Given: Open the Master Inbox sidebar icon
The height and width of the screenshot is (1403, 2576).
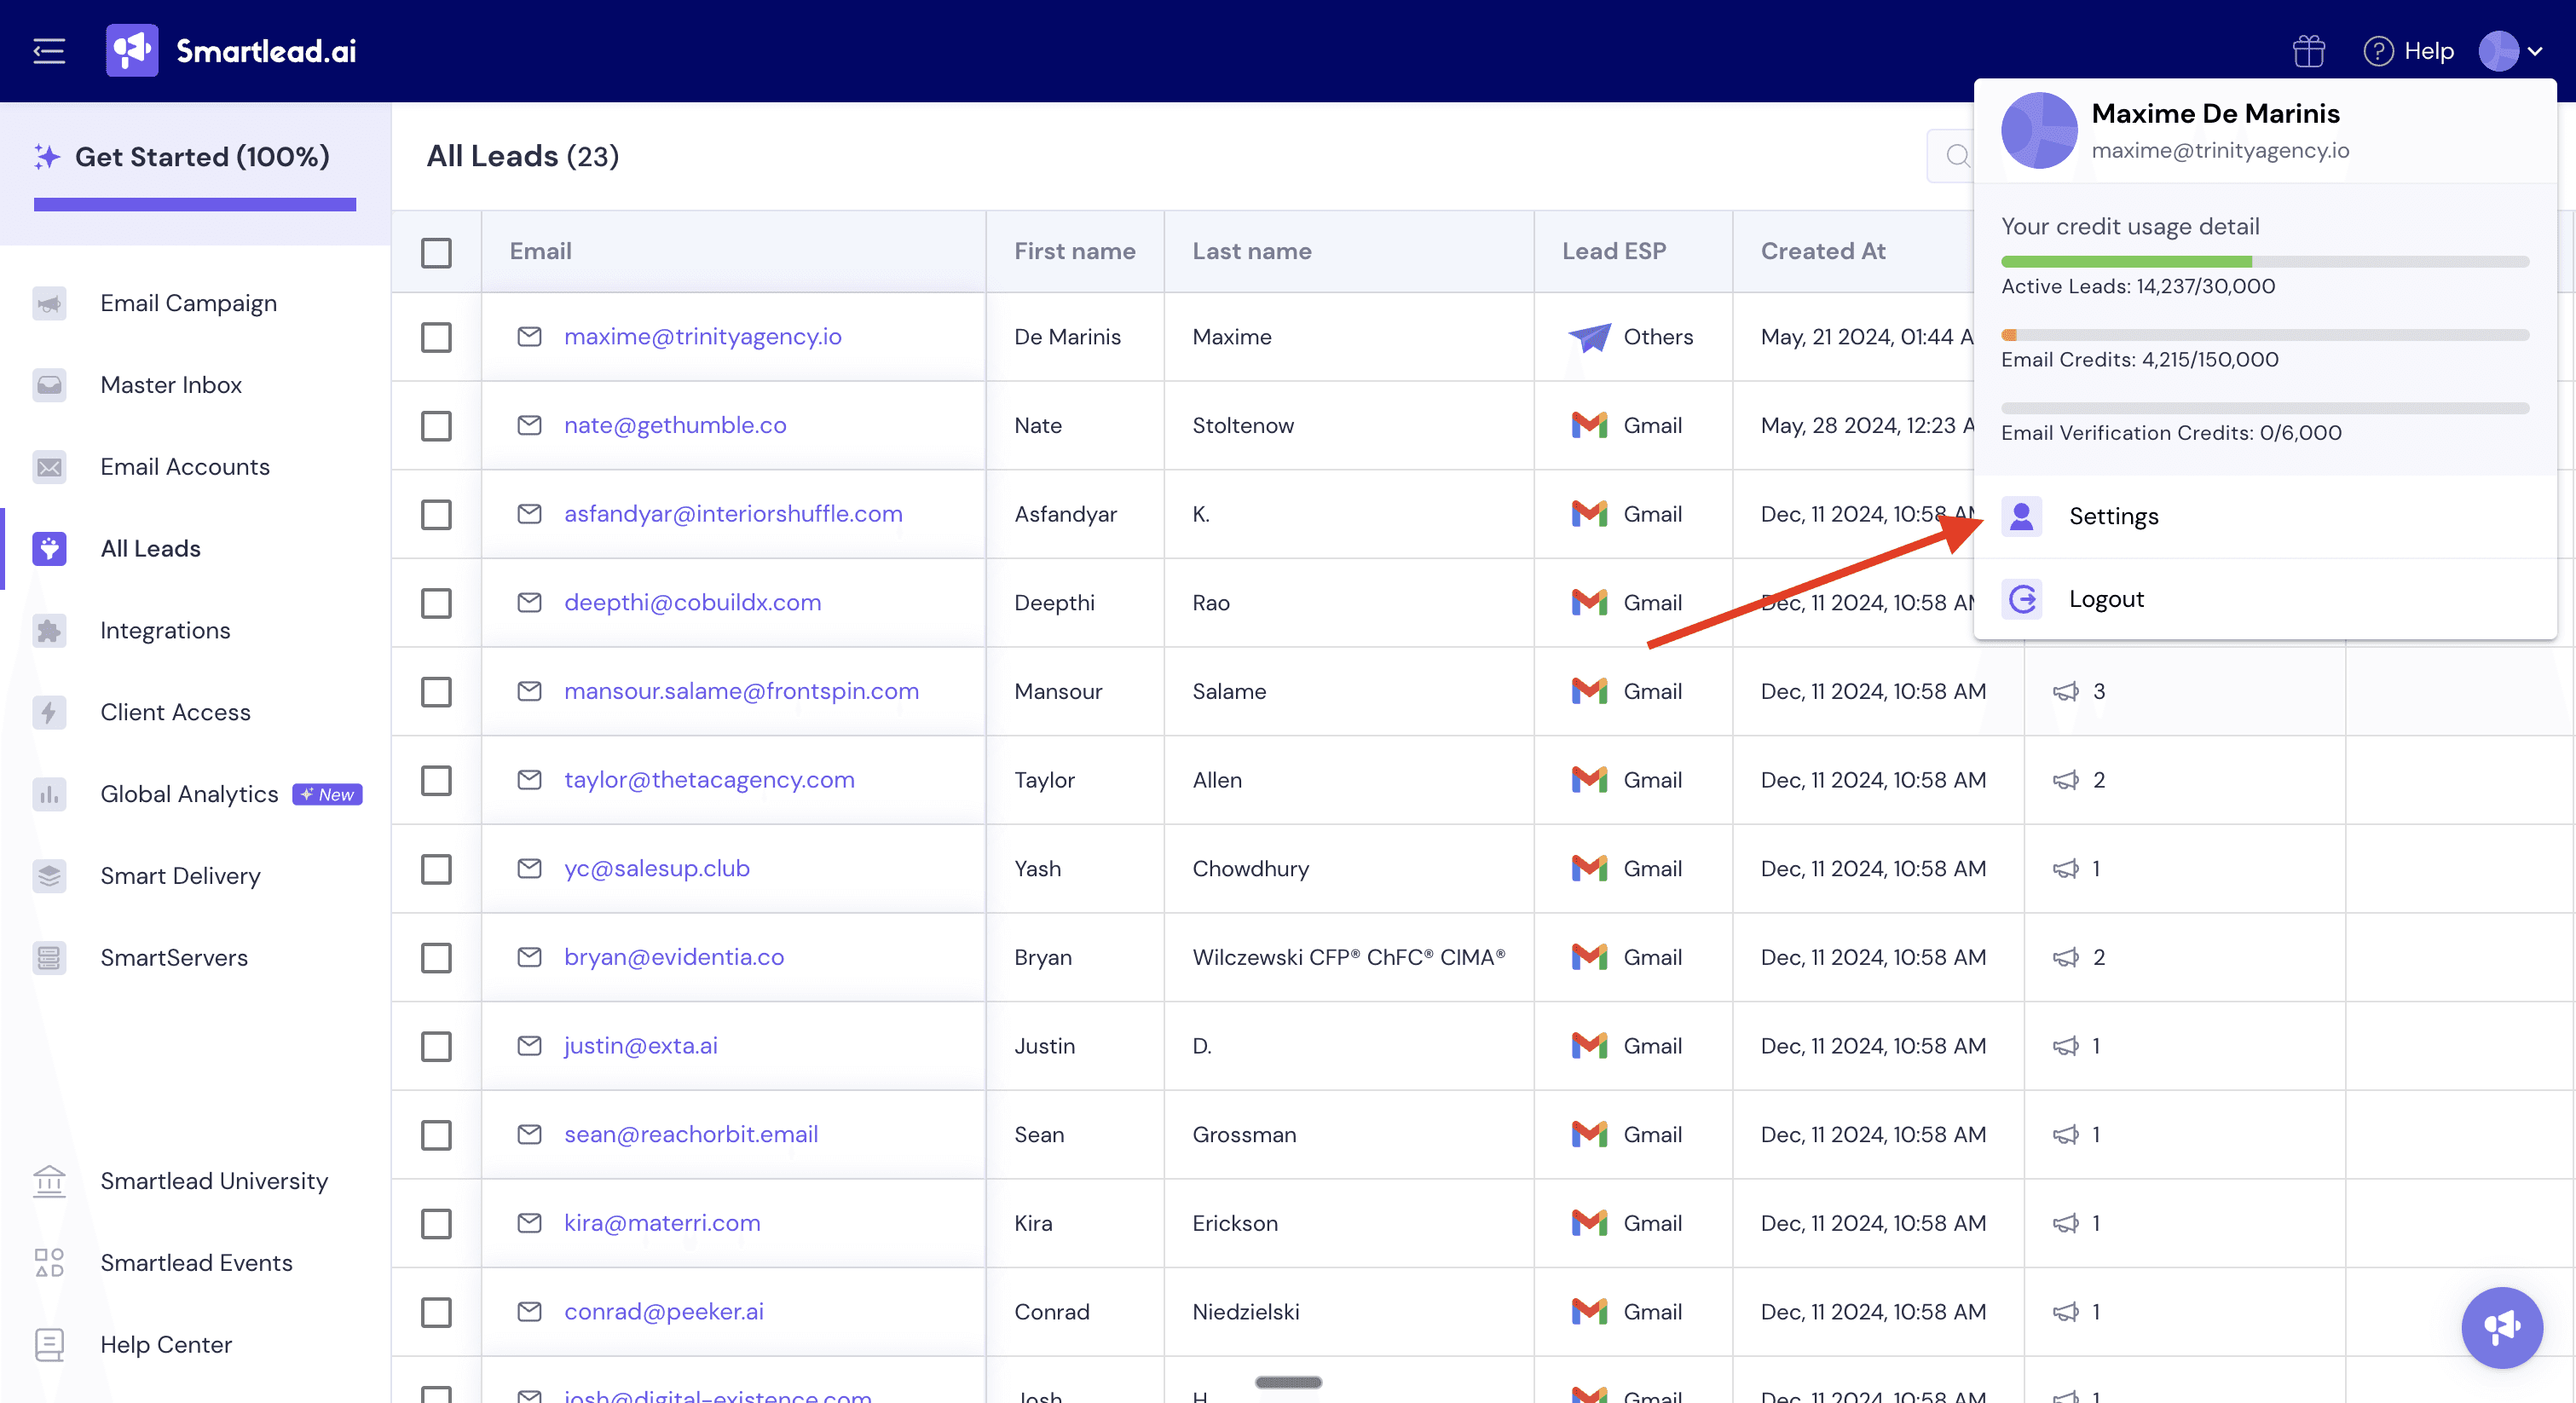Looking at the screenshot, I should tap(49, 385).
